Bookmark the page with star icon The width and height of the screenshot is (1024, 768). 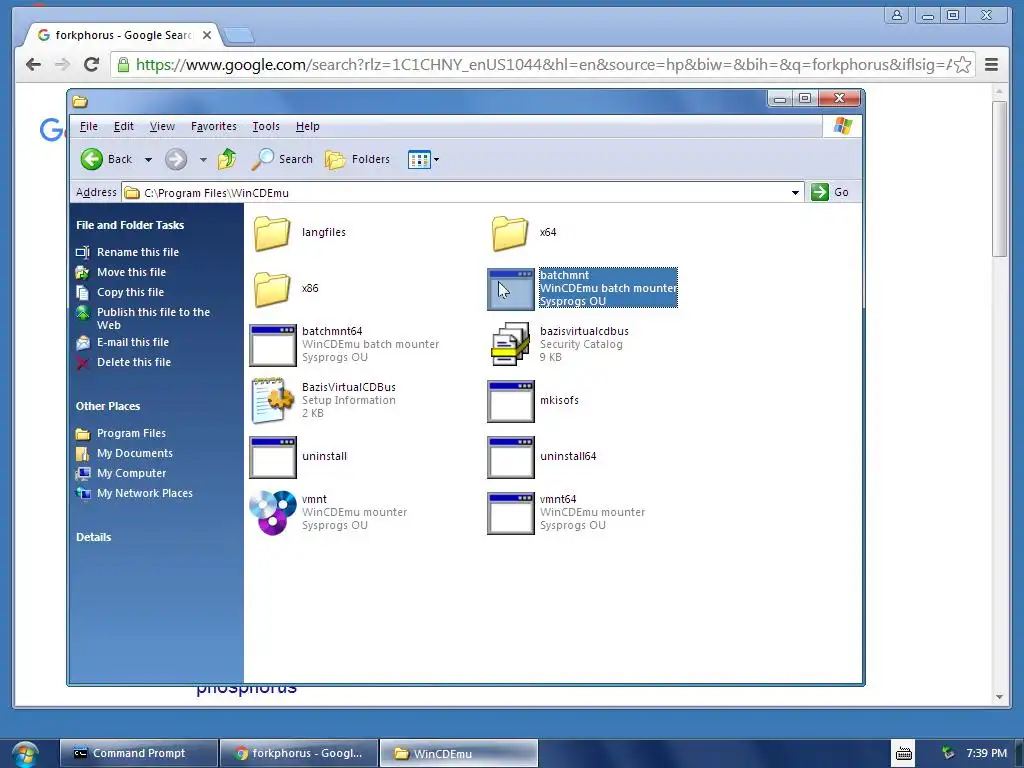click(962, 65)
